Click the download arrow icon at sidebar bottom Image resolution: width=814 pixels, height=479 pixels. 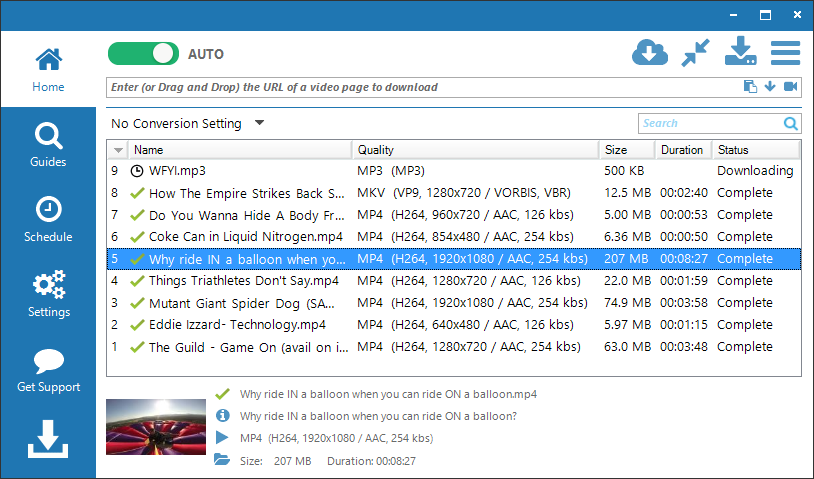(x=48, y=439)
